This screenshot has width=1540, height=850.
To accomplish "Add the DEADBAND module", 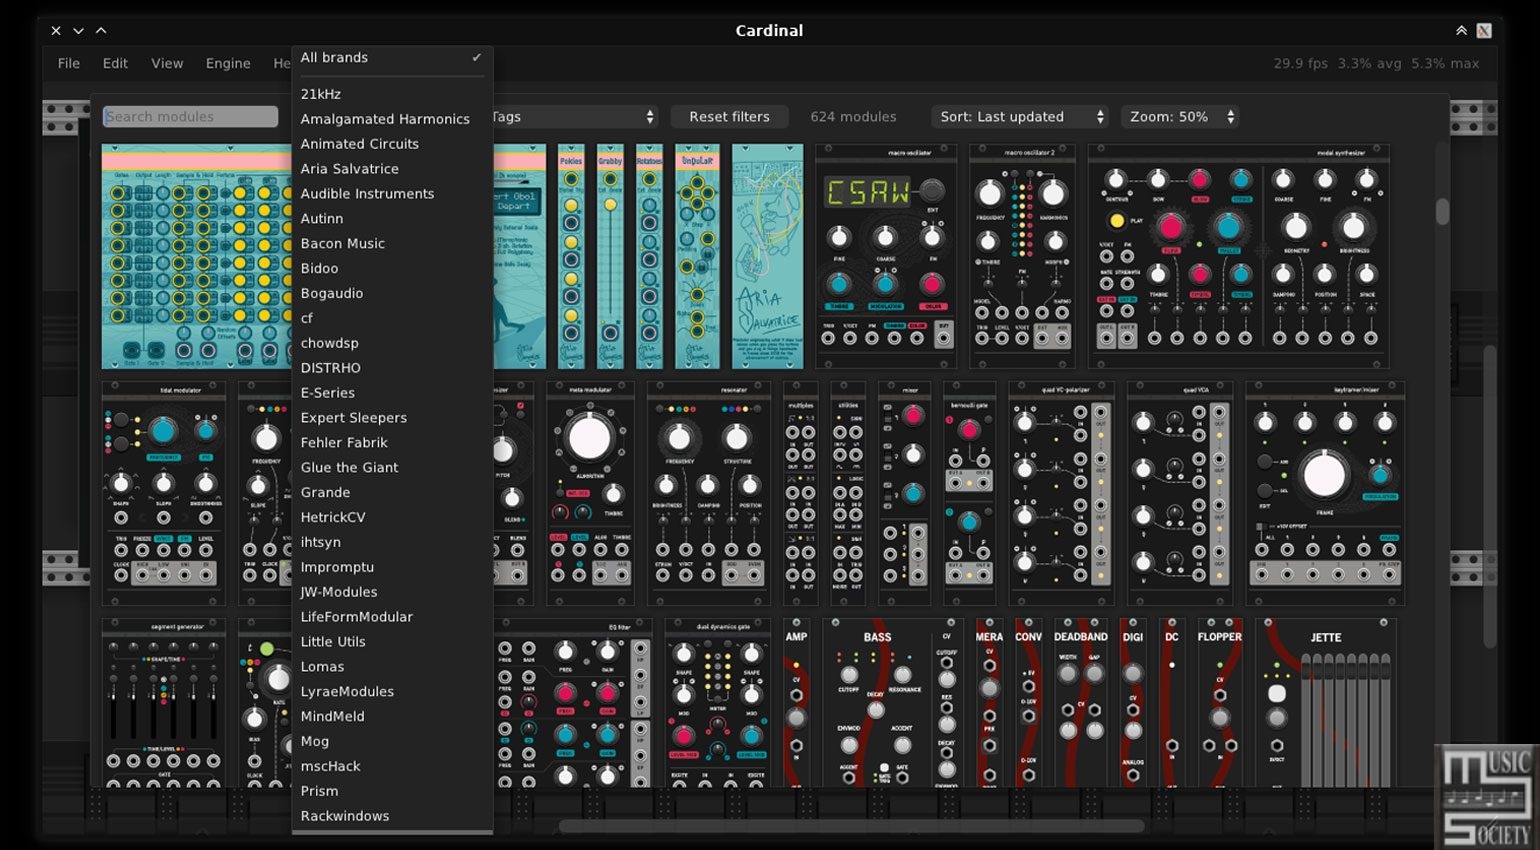I will click(x=1080, y=703).
